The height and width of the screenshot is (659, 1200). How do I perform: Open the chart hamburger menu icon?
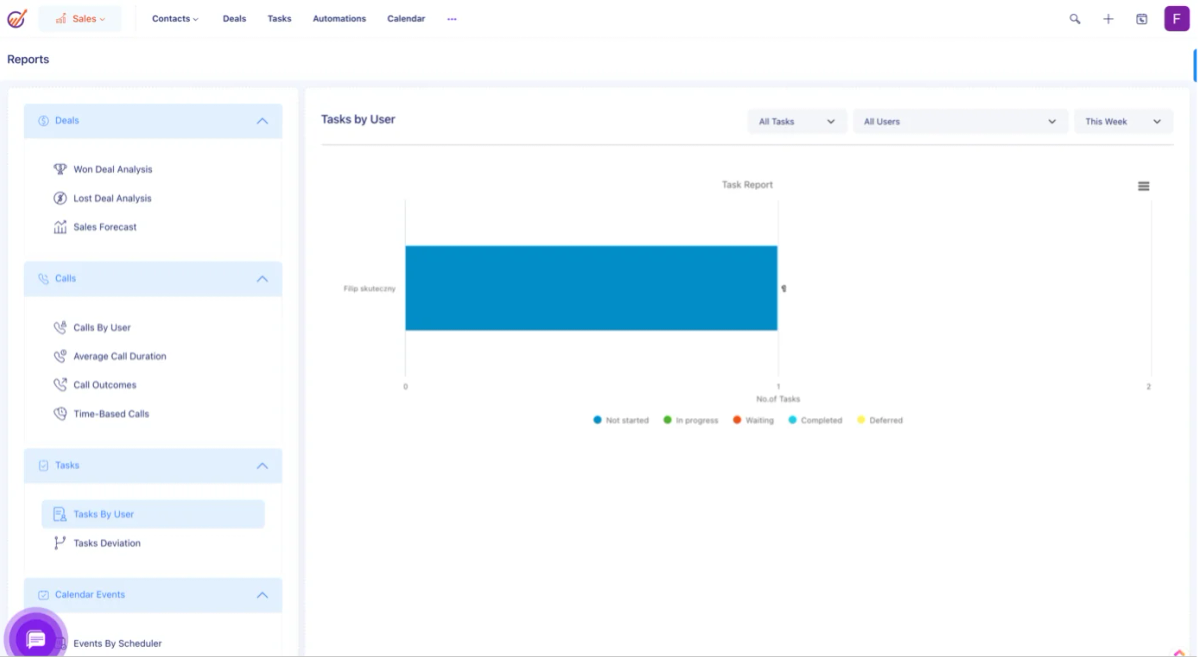pos(1143,186)
